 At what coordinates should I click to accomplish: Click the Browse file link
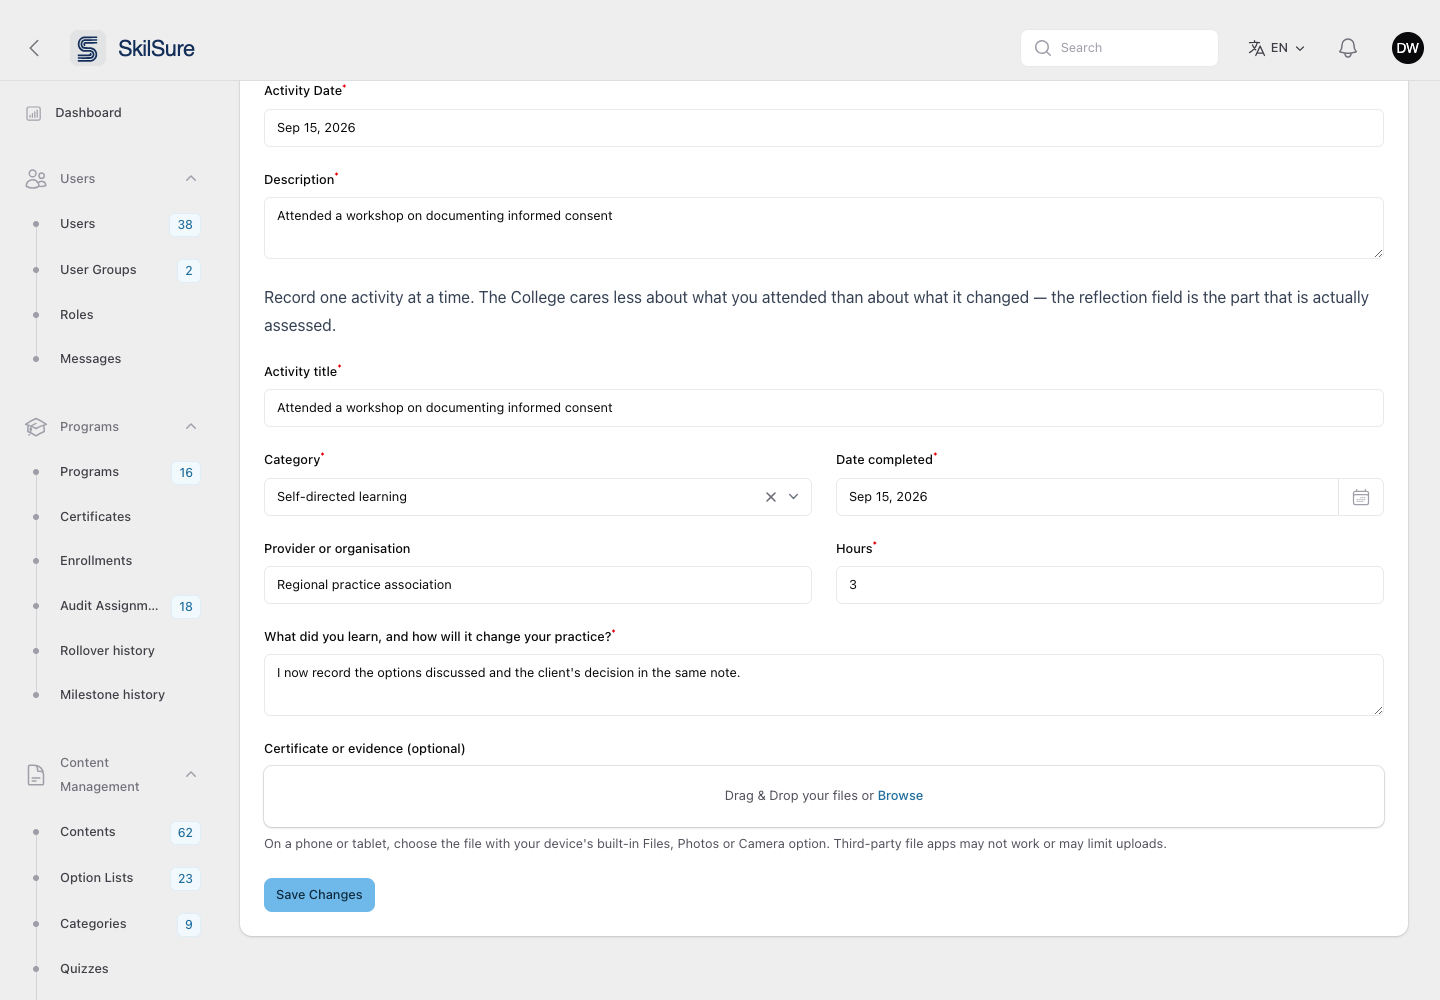[900, 796]
